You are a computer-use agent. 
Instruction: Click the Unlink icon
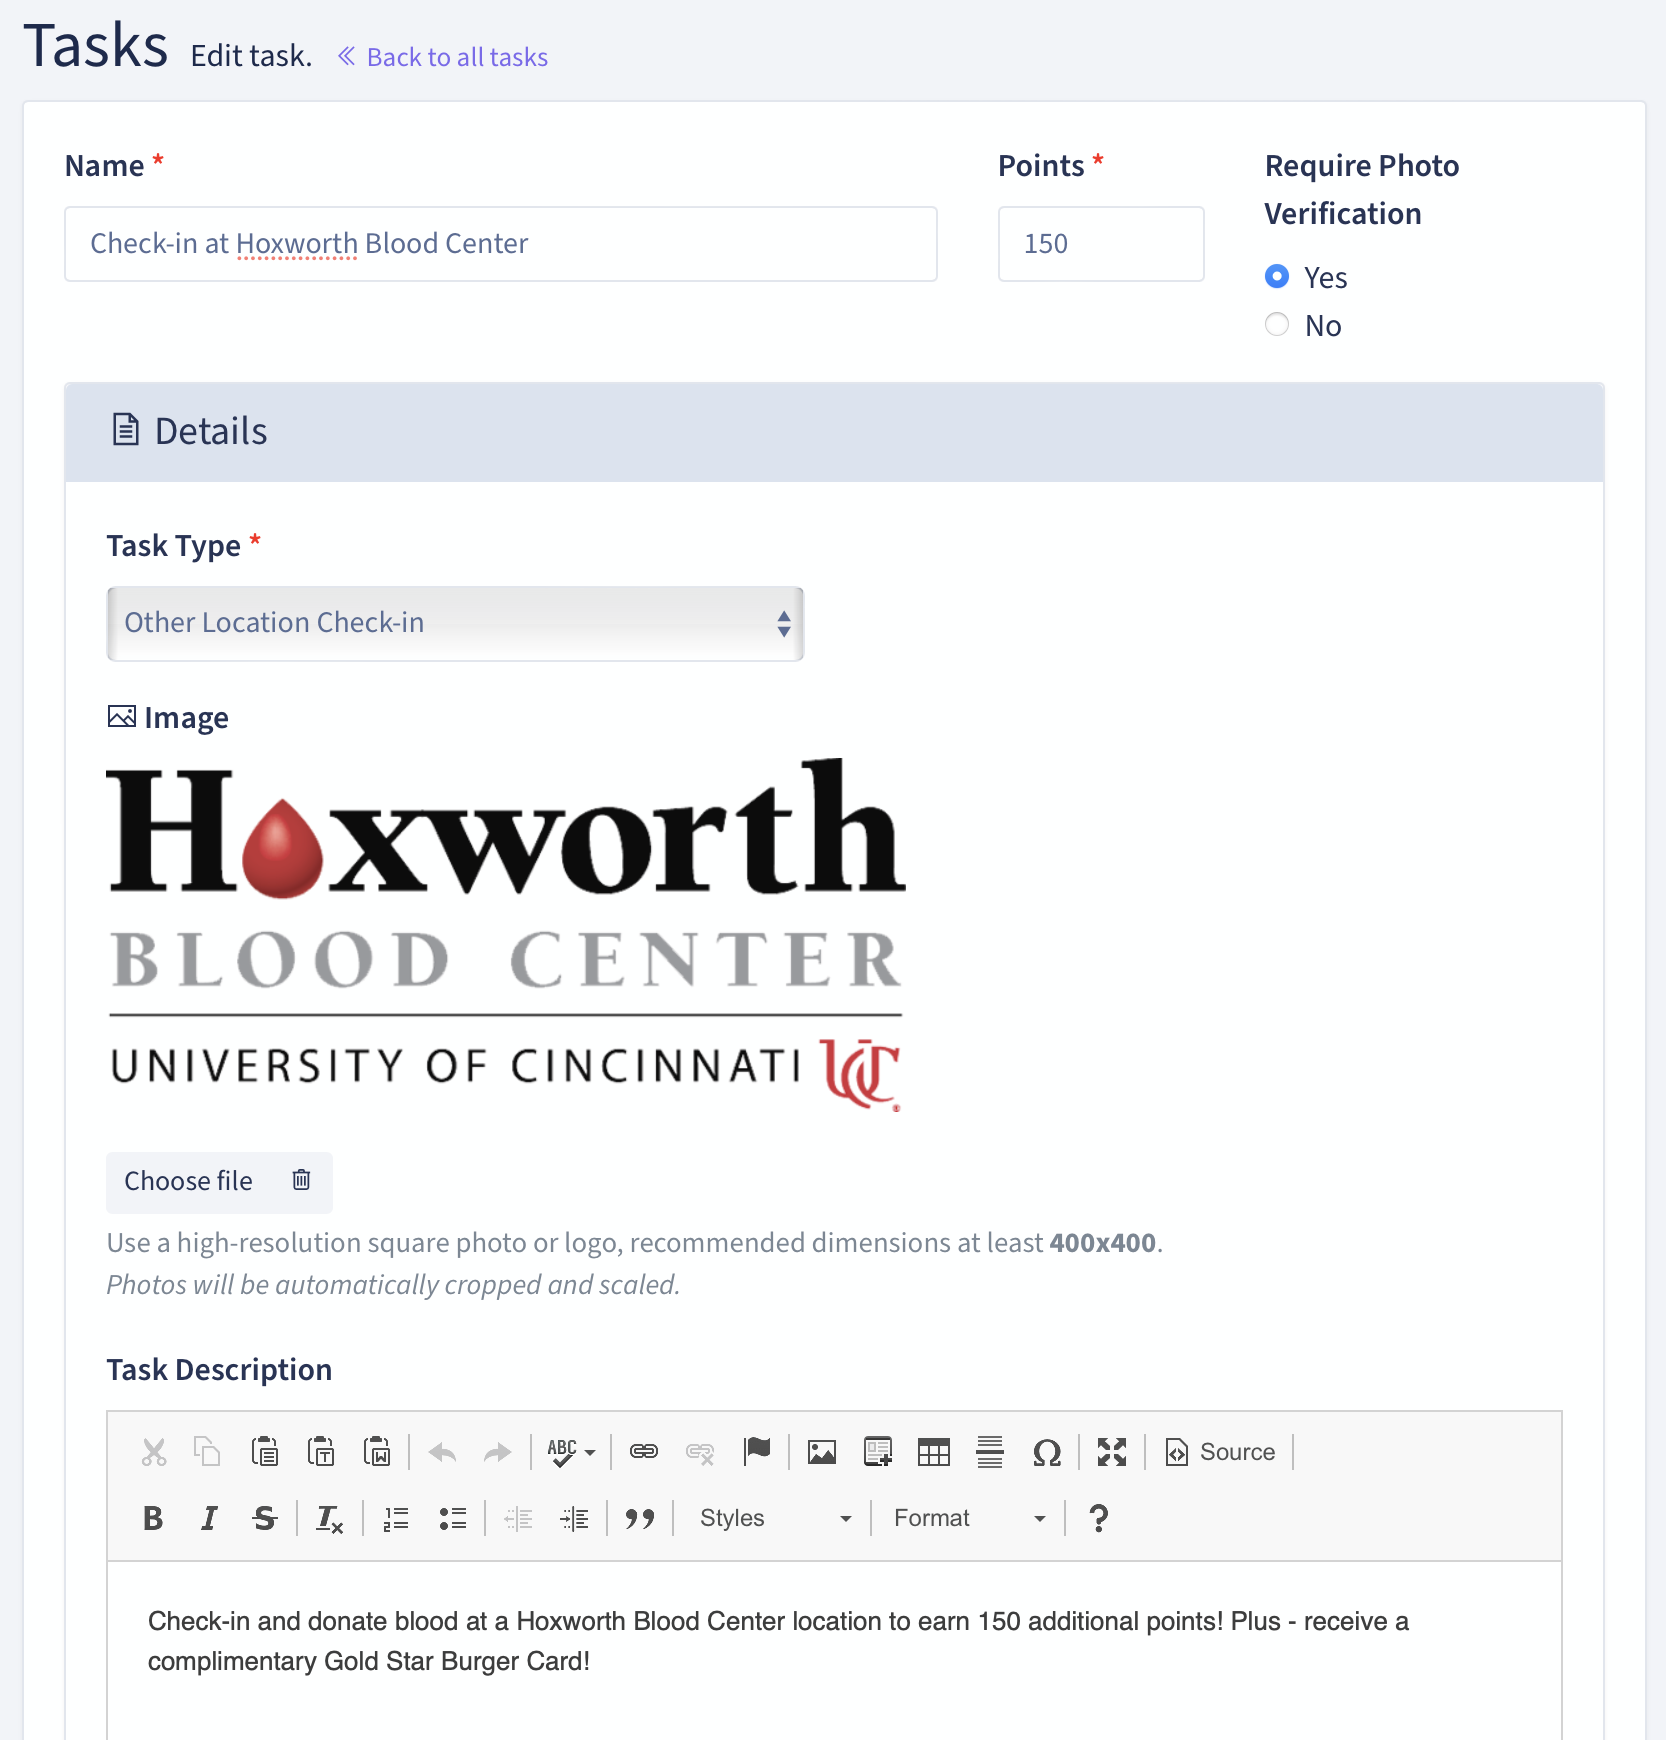tap(700, 1452)
